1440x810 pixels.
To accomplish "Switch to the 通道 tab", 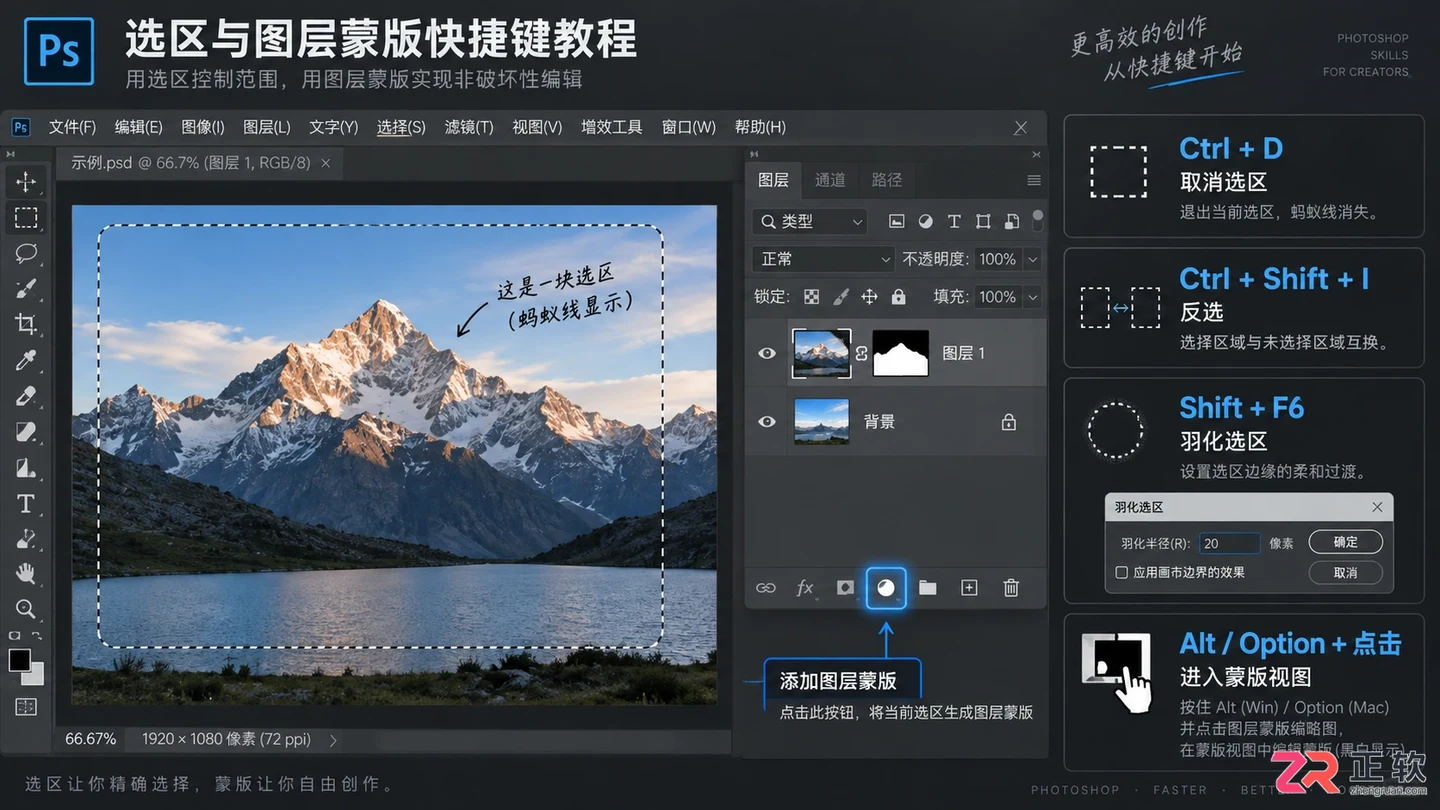I will pyautogui.click(x=830, y=180).
